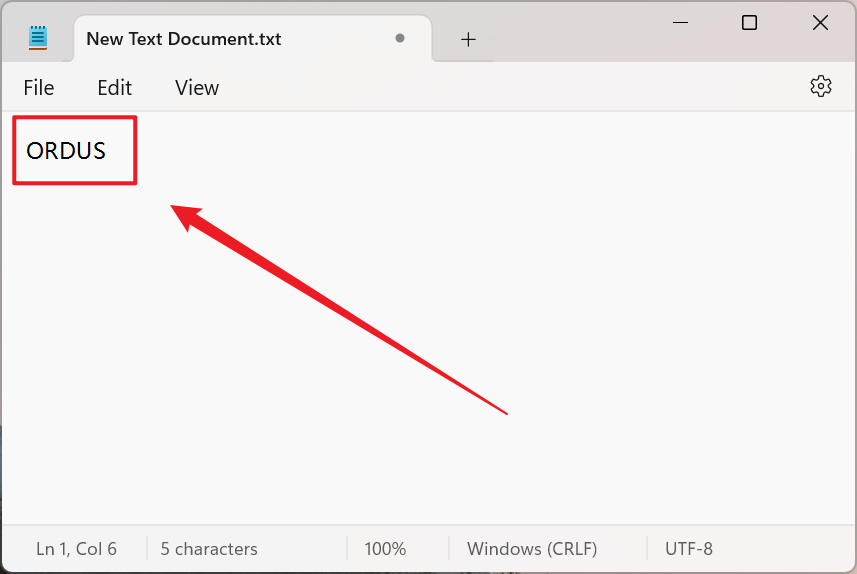Add a new tab with plus button
The image size is (857, 574).
[468, 40]
